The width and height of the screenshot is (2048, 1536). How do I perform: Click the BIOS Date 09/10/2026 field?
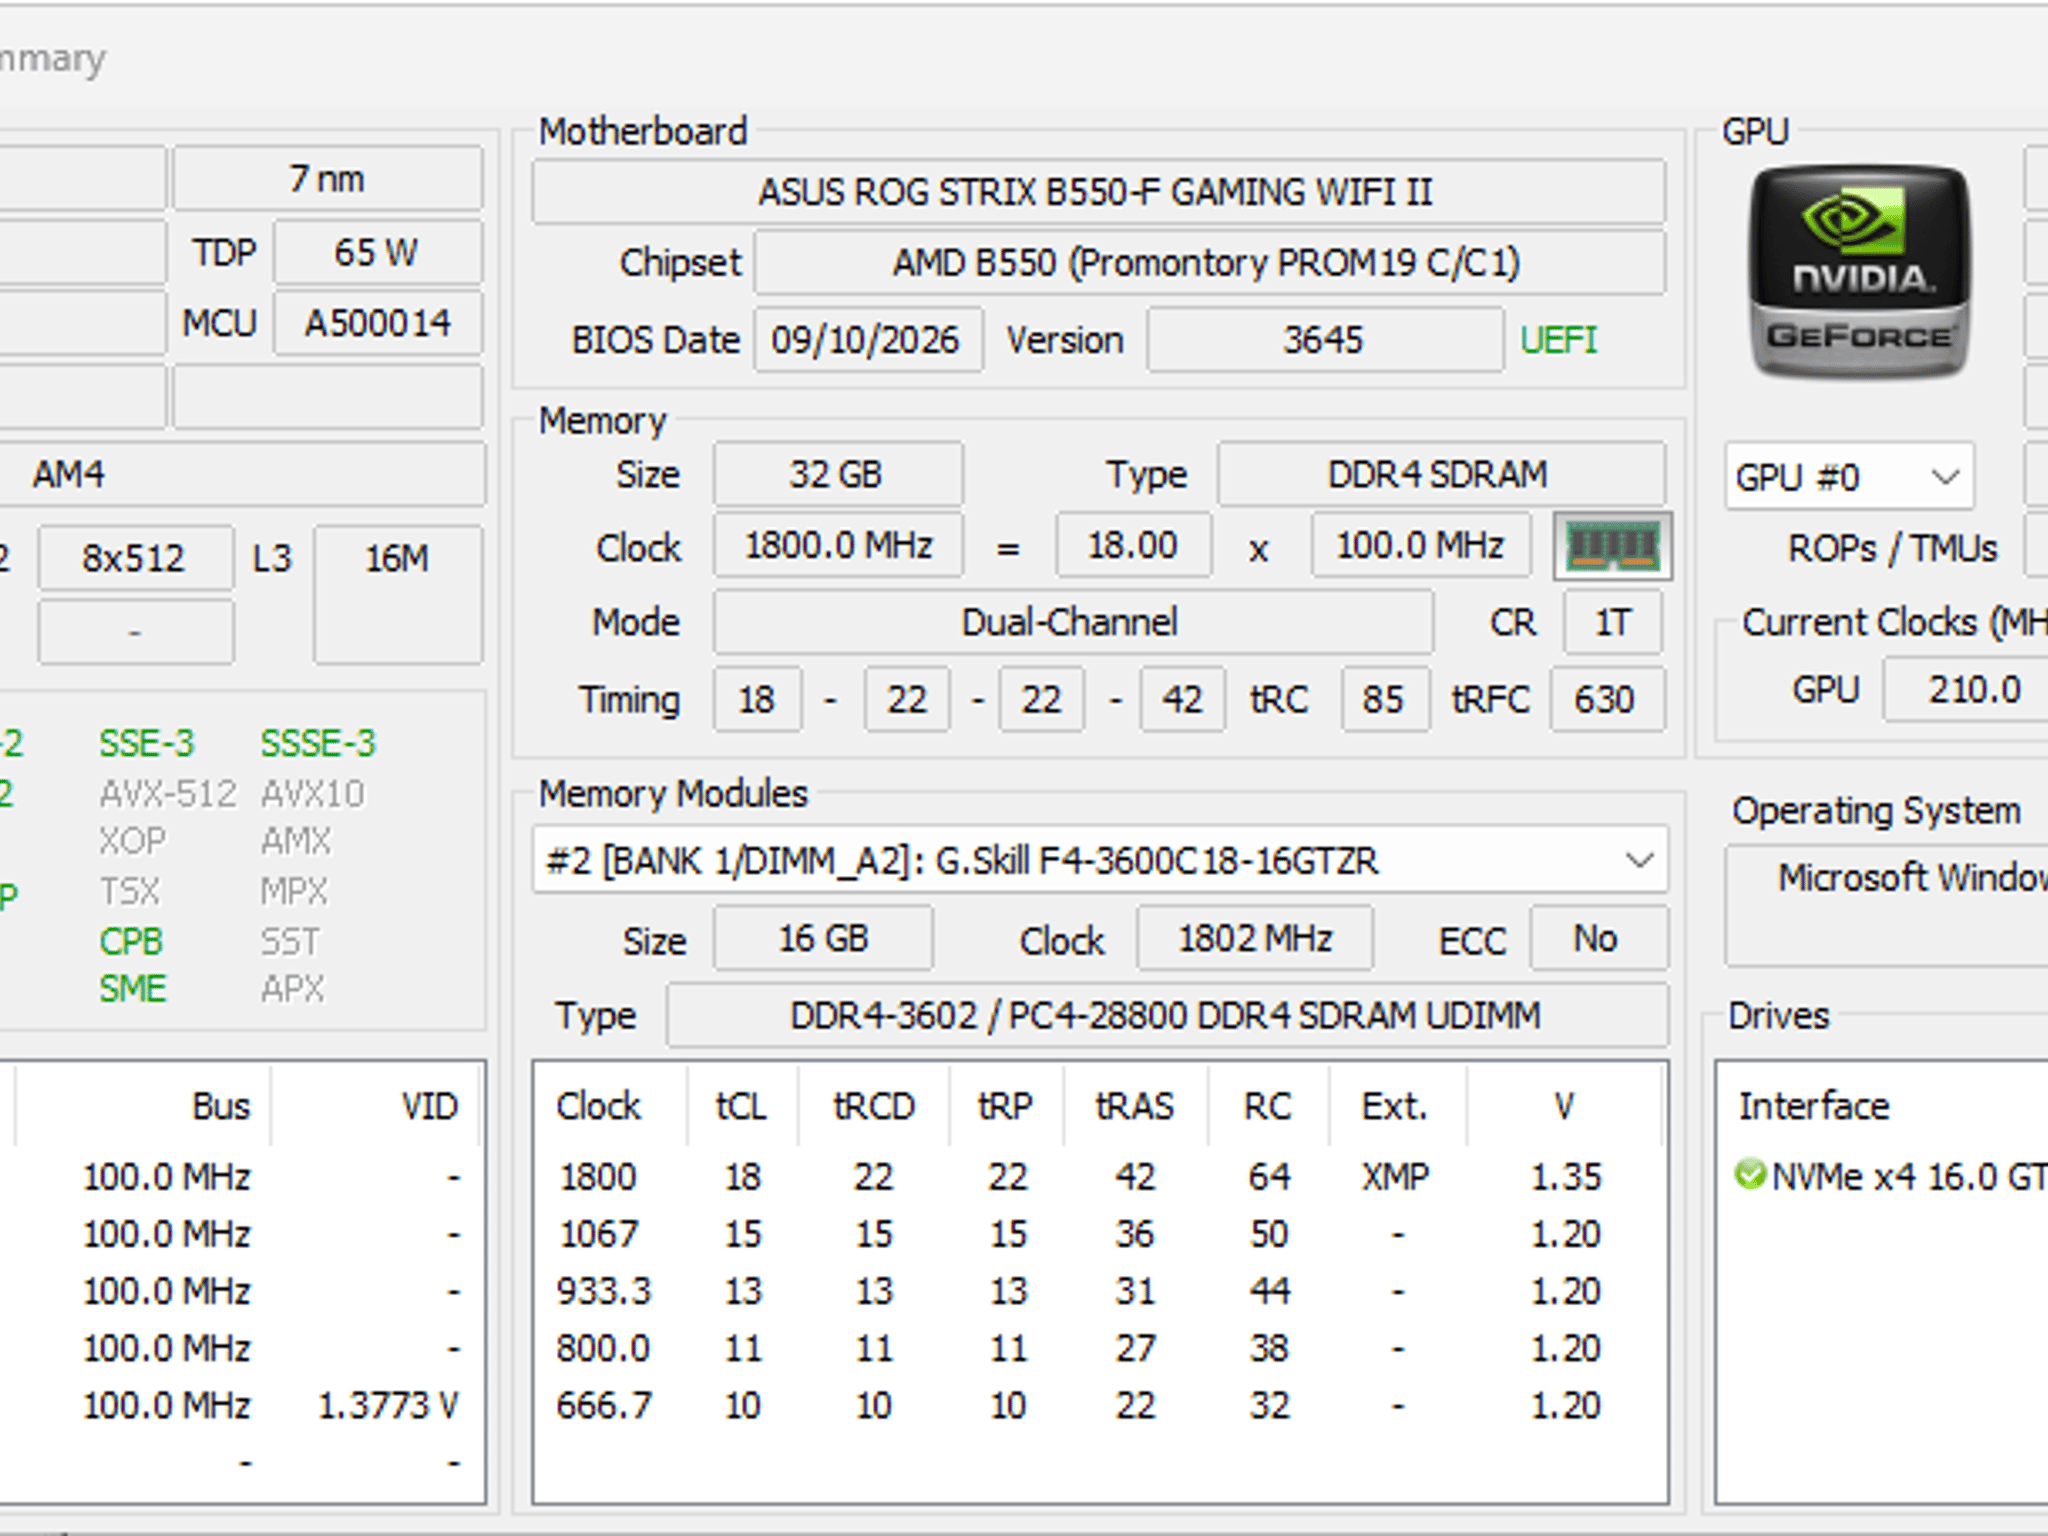[x=867, y=340]
